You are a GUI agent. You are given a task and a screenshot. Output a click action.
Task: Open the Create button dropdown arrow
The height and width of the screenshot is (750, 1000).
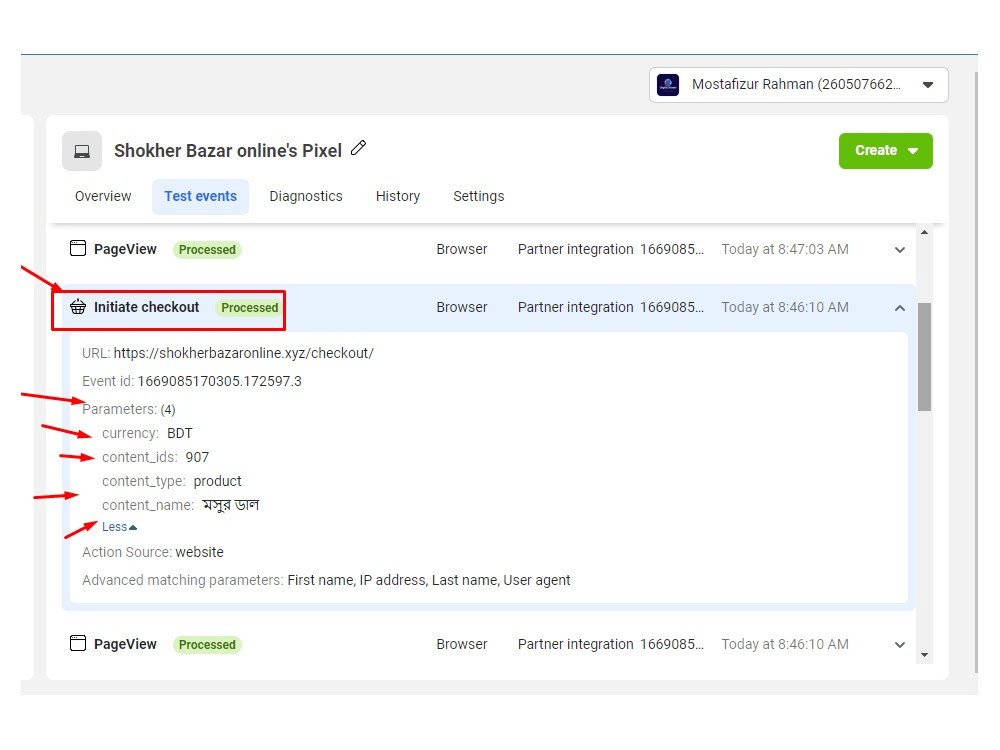[x=912, y=151]
